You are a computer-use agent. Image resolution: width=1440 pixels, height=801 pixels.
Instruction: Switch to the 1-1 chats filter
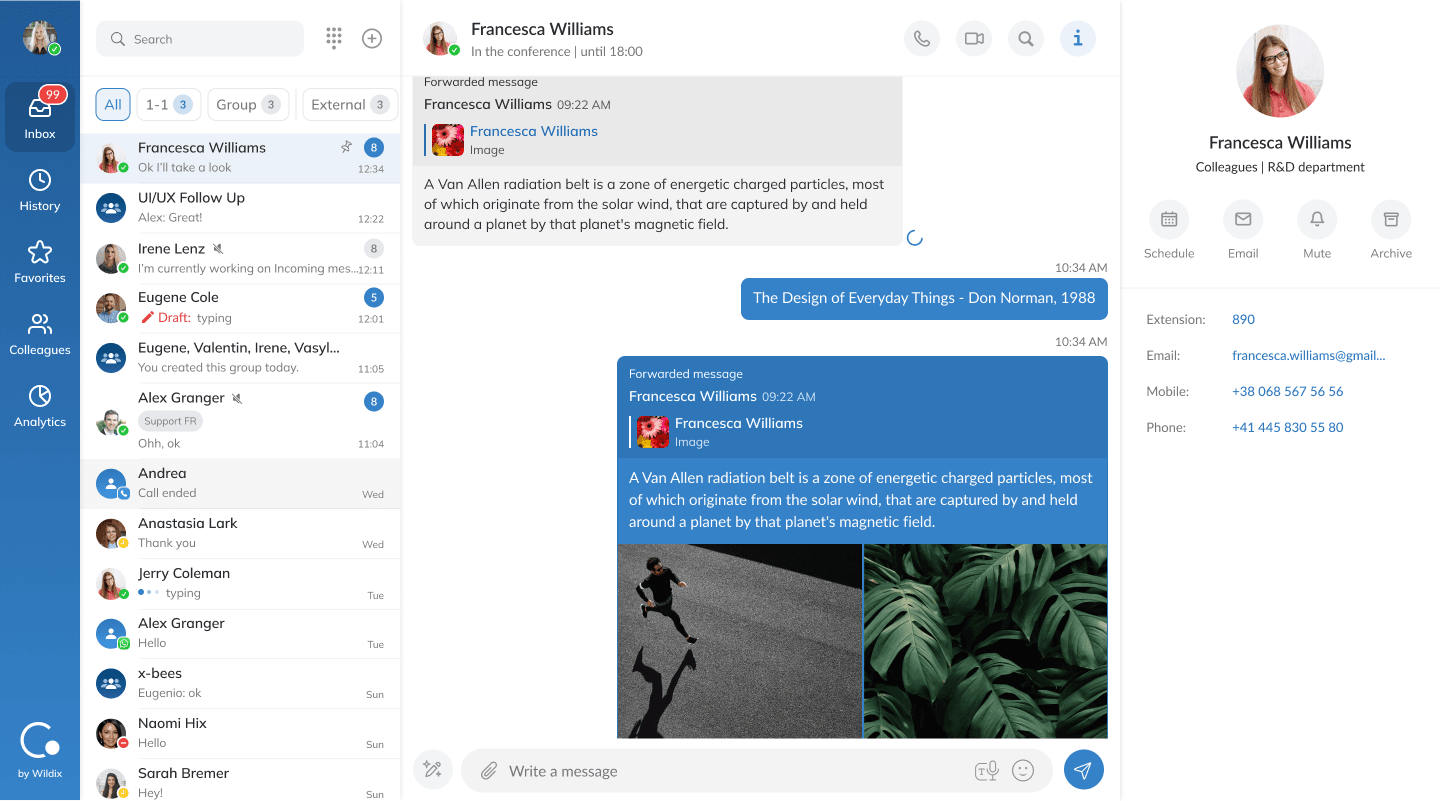[168, 105]
